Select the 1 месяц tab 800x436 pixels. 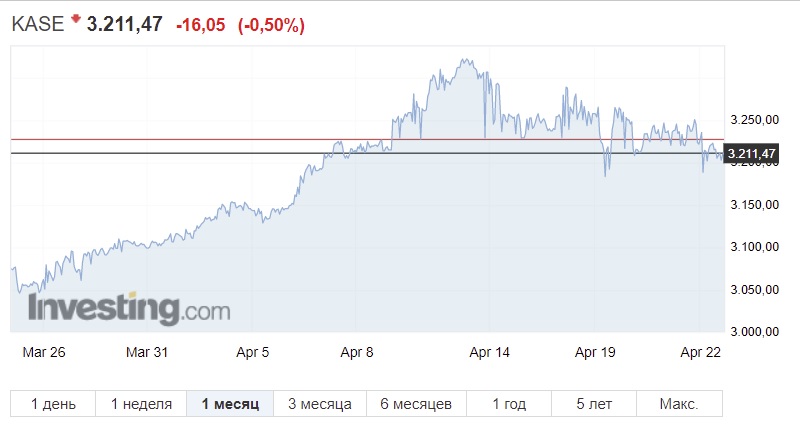pyautogui.click(x=230, y=404)
